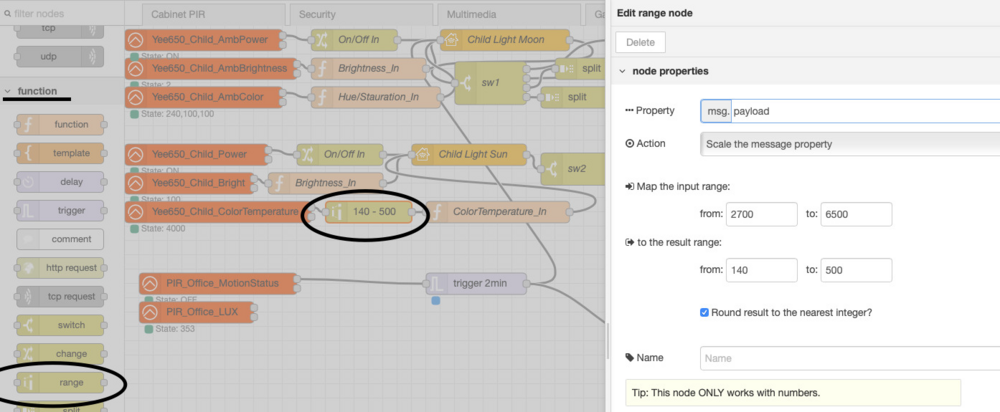Select the Hue/Stauration_In function node
Image resolution: width=1000 pixels, height=412 pixels.
376,97
